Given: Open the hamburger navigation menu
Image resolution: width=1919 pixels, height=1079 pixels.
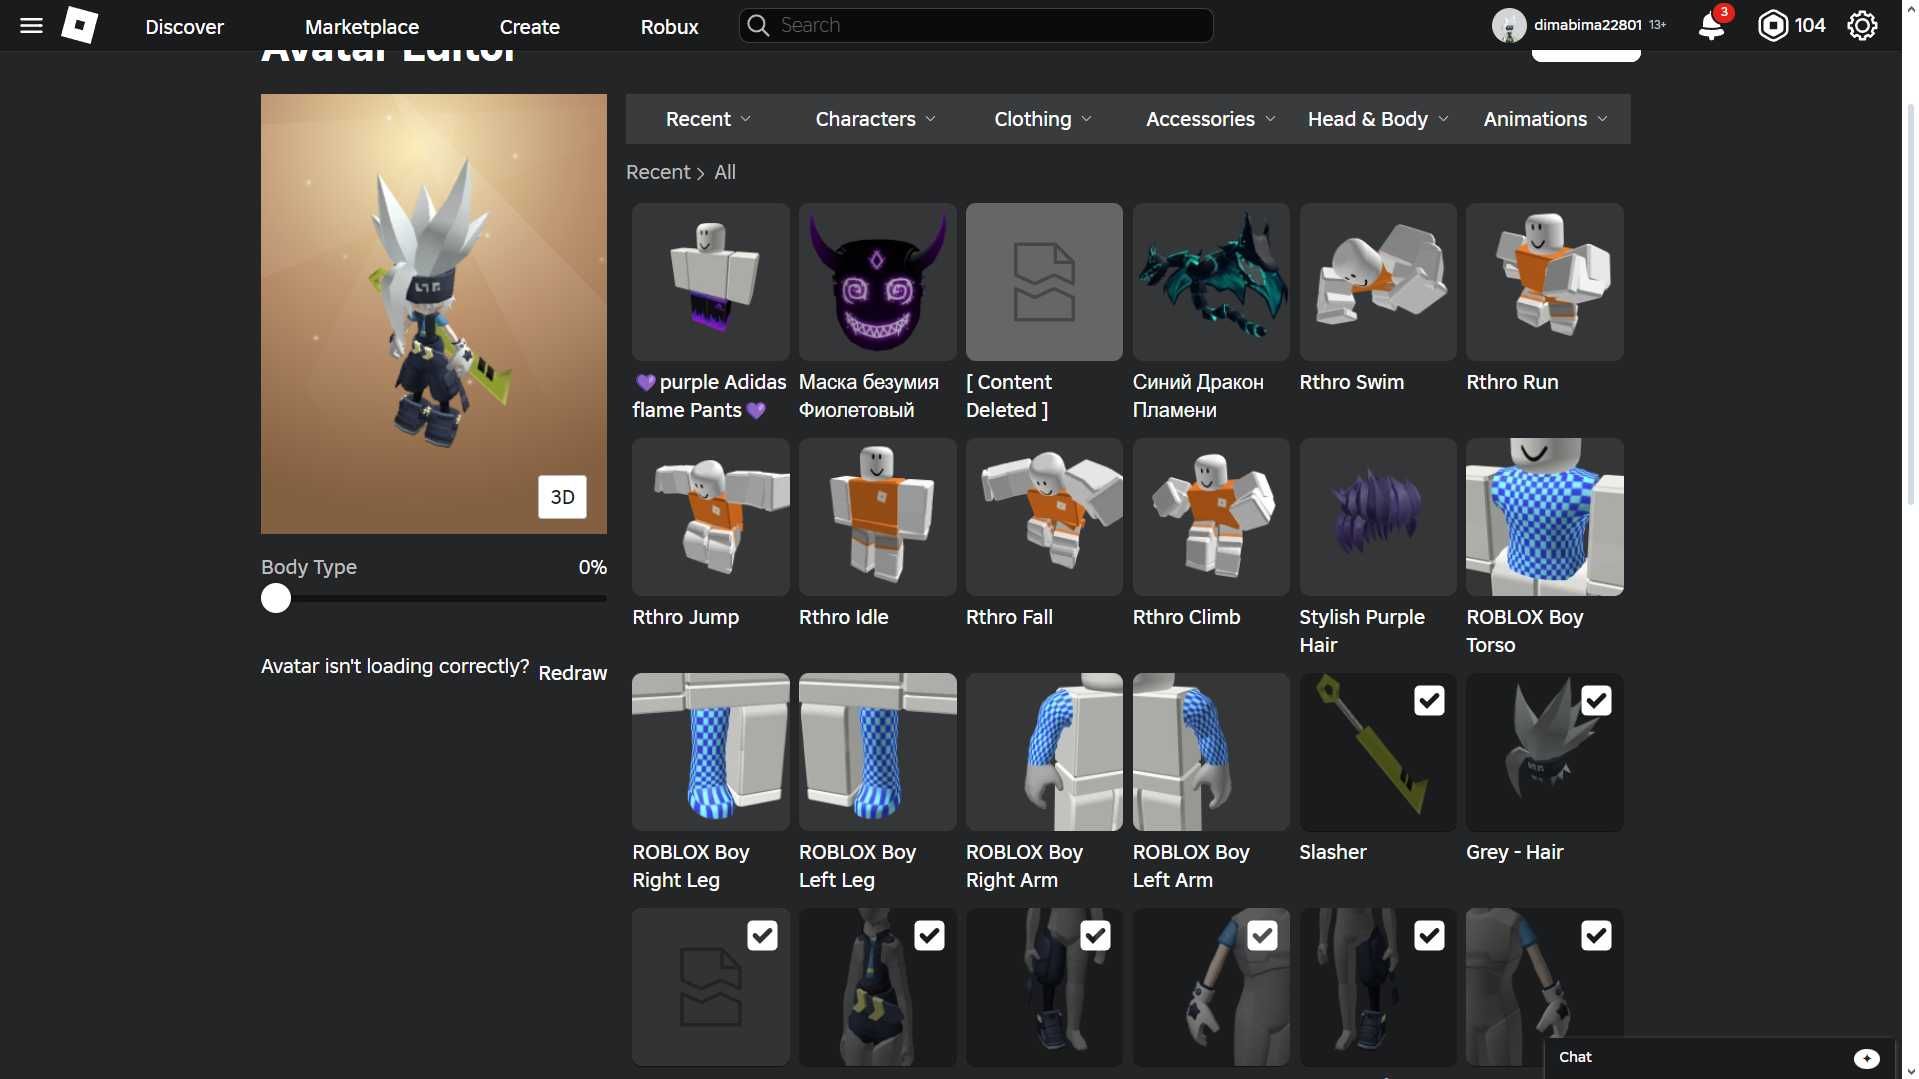Looking at the screenshot, I should [x=31, y=26].
